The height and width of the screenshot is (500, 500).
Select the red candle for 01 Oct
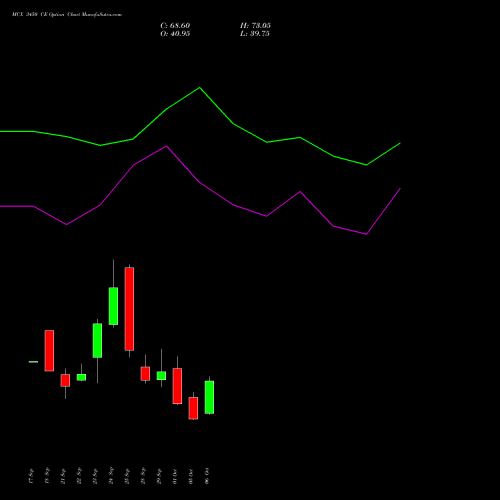click(x=177, y=386)
